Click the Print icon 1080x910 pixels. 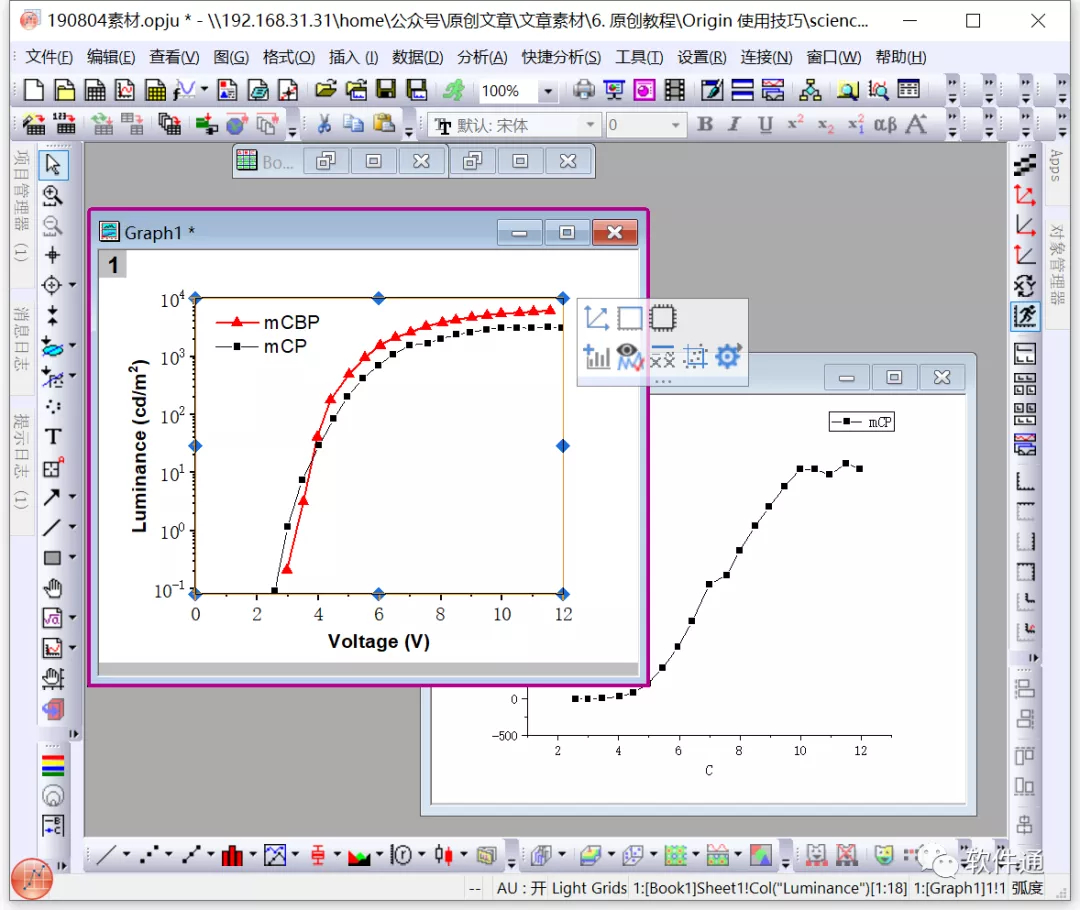coord(583,90)
